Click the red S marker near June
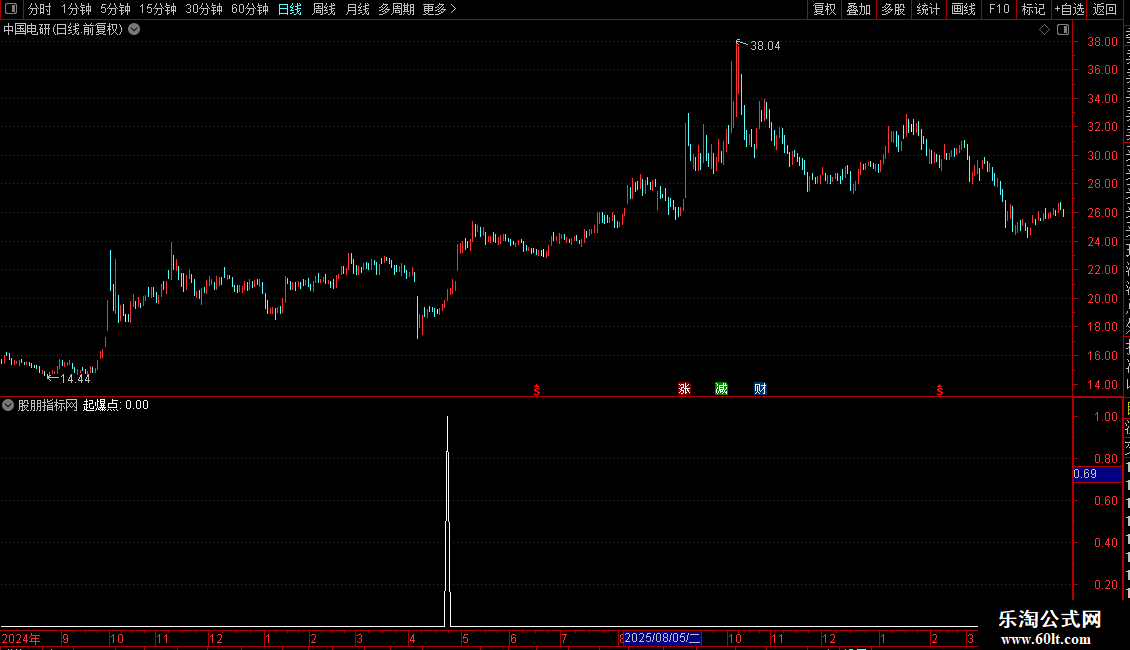The image size is (1130, 650). point(537,390)
